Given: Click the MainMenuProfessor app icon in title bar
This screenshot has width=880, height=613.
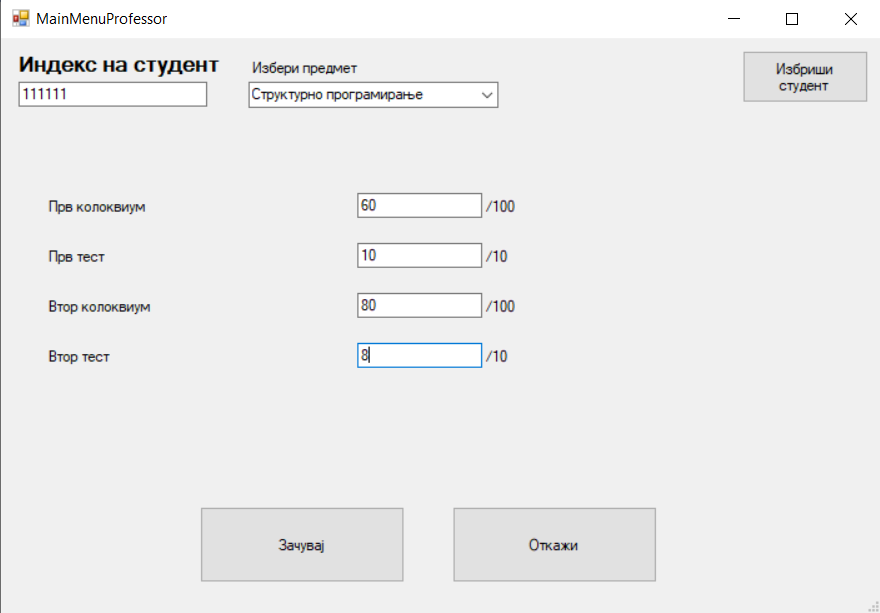Looking at the screenshot, I should pos(21,19).
